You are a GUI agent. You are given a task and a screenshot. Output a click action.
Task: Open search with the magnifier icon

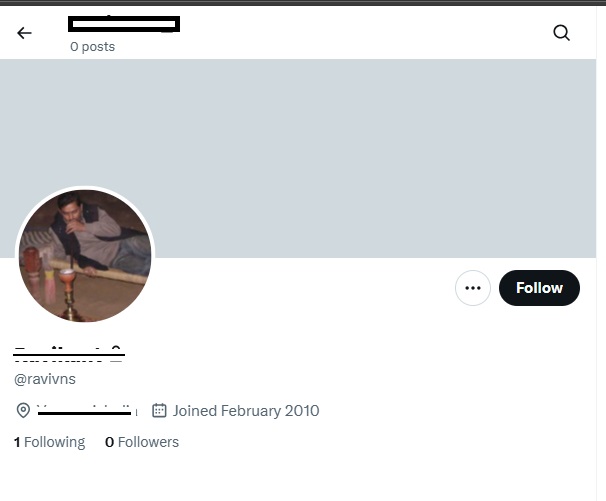[561, 33]
